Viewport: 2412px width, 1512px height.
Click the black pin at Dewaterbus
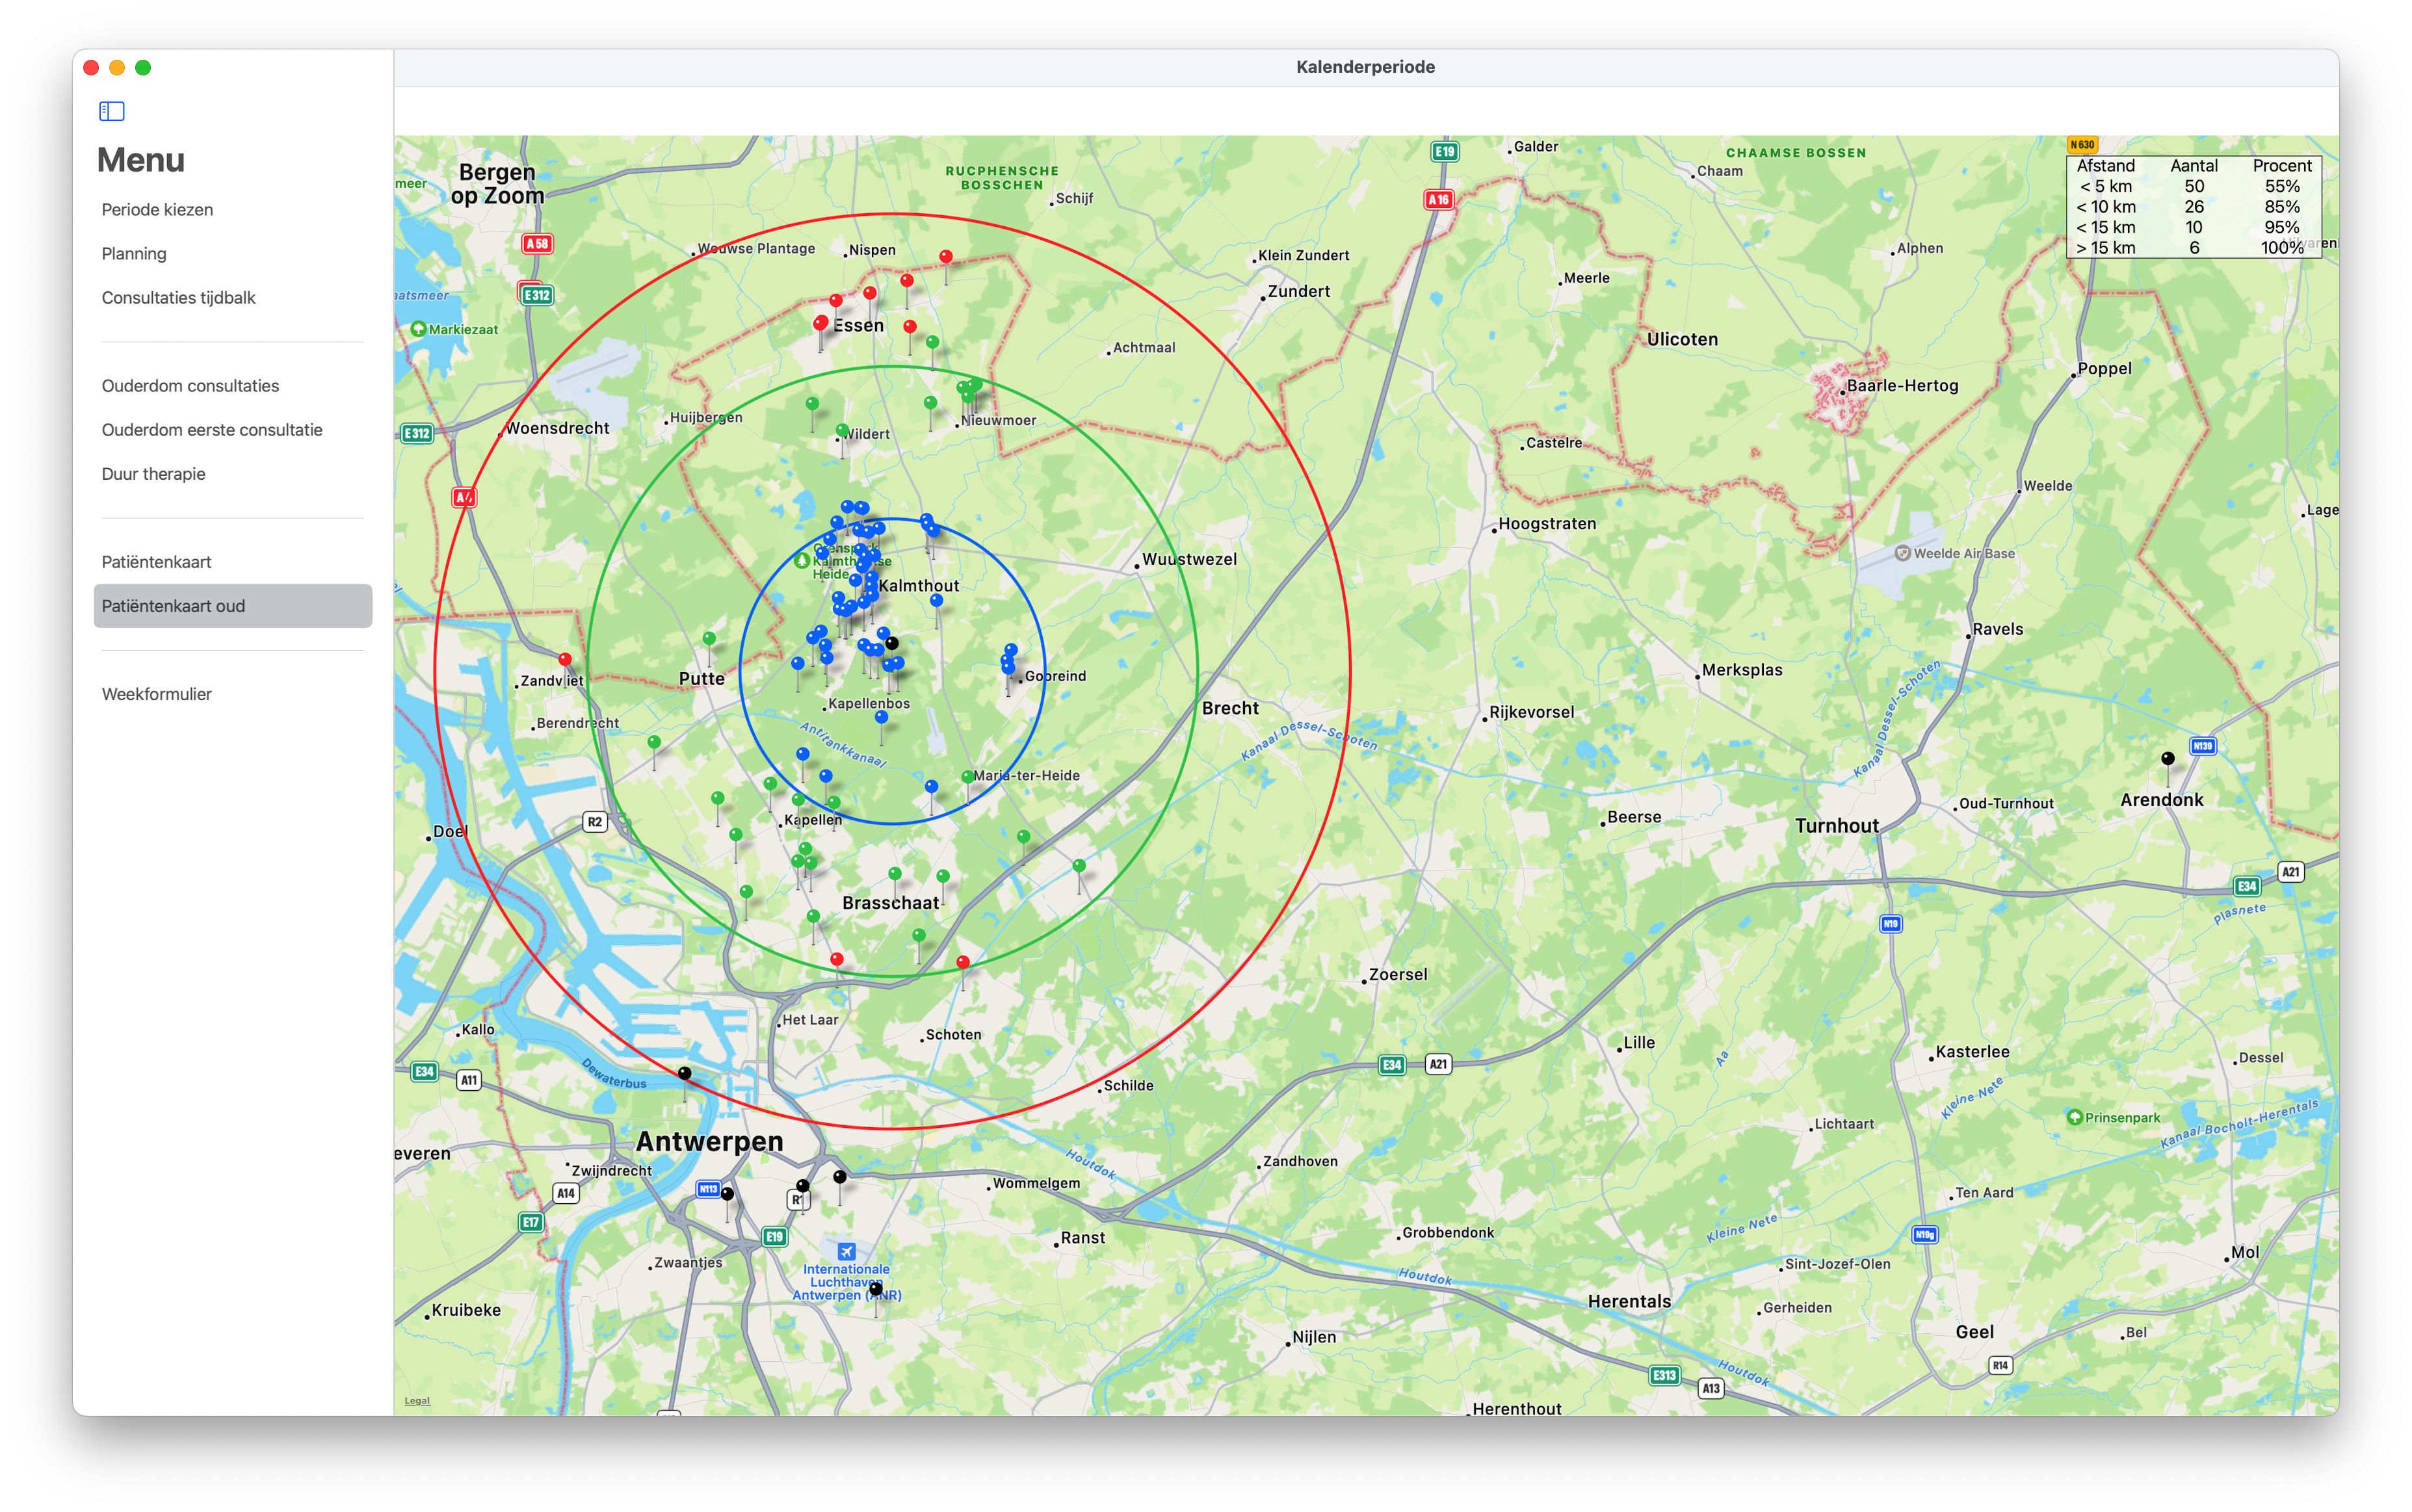684,1073
